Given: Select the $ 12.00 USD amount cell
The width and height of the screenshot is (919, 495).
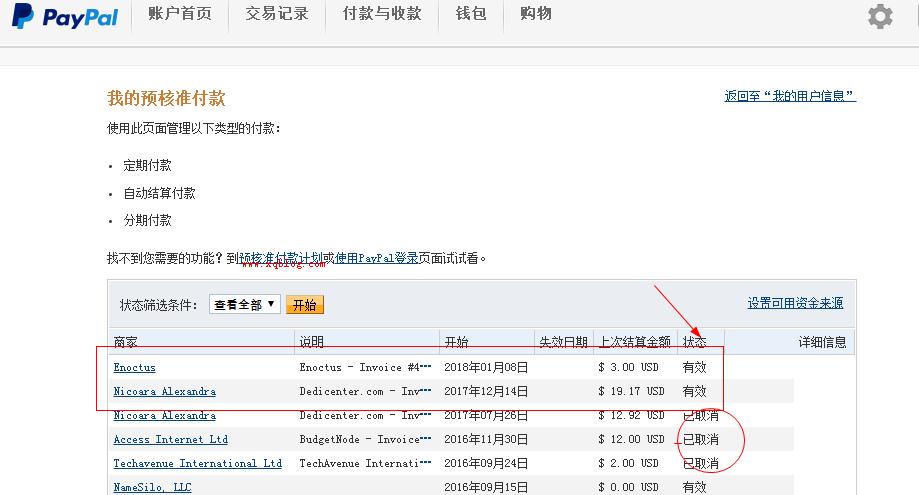Looking at the screenshot, I should click(631, 439).
